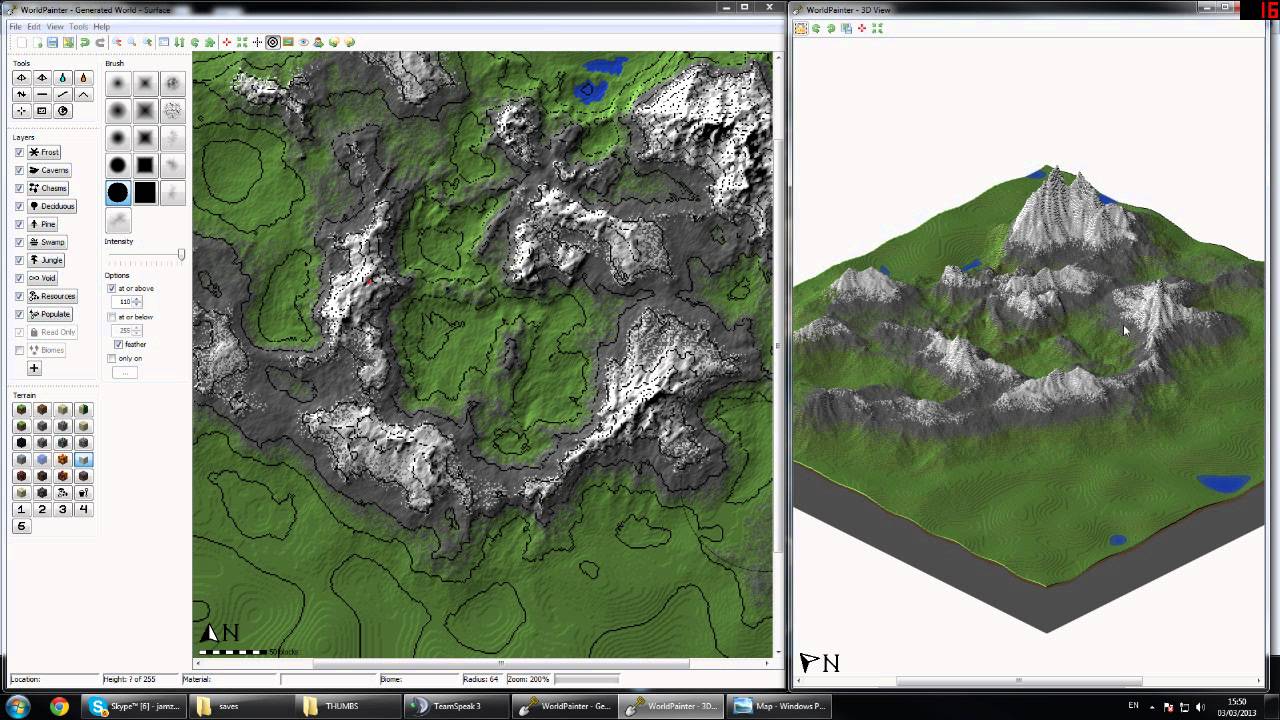1280x720 pixels.
Task: Select the bucket and shovel Beaches terrain
Action: point(84,493)
